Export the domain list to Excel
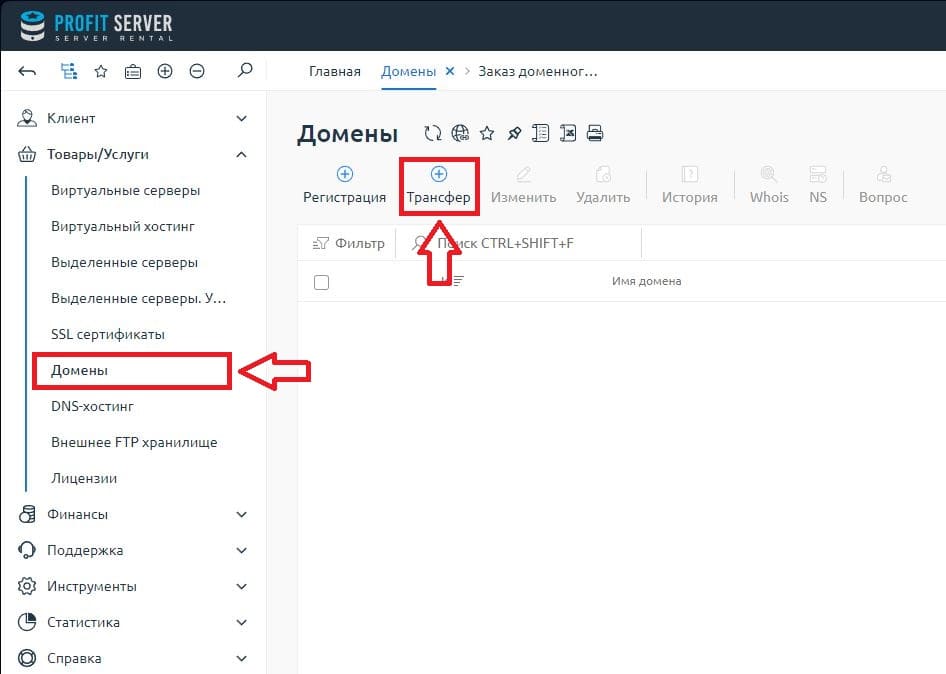 point(568,133)
